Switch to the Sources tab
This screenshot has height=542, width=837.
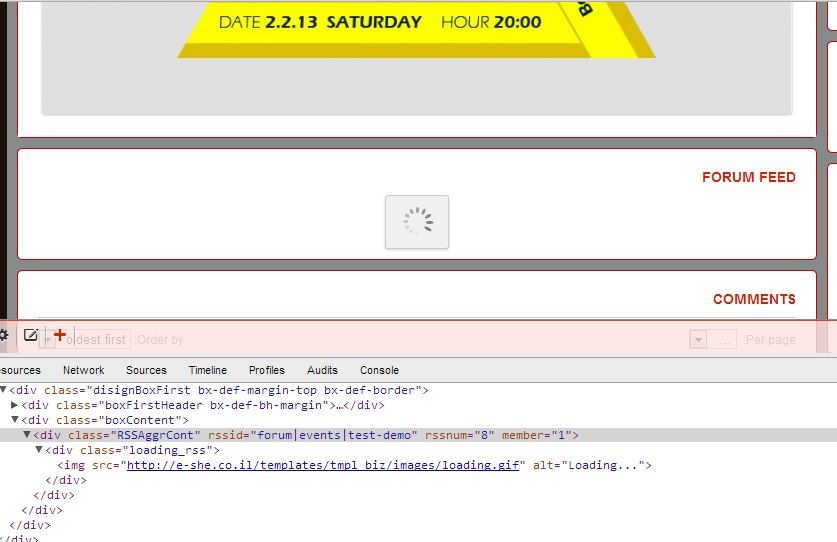pos(146,370)
